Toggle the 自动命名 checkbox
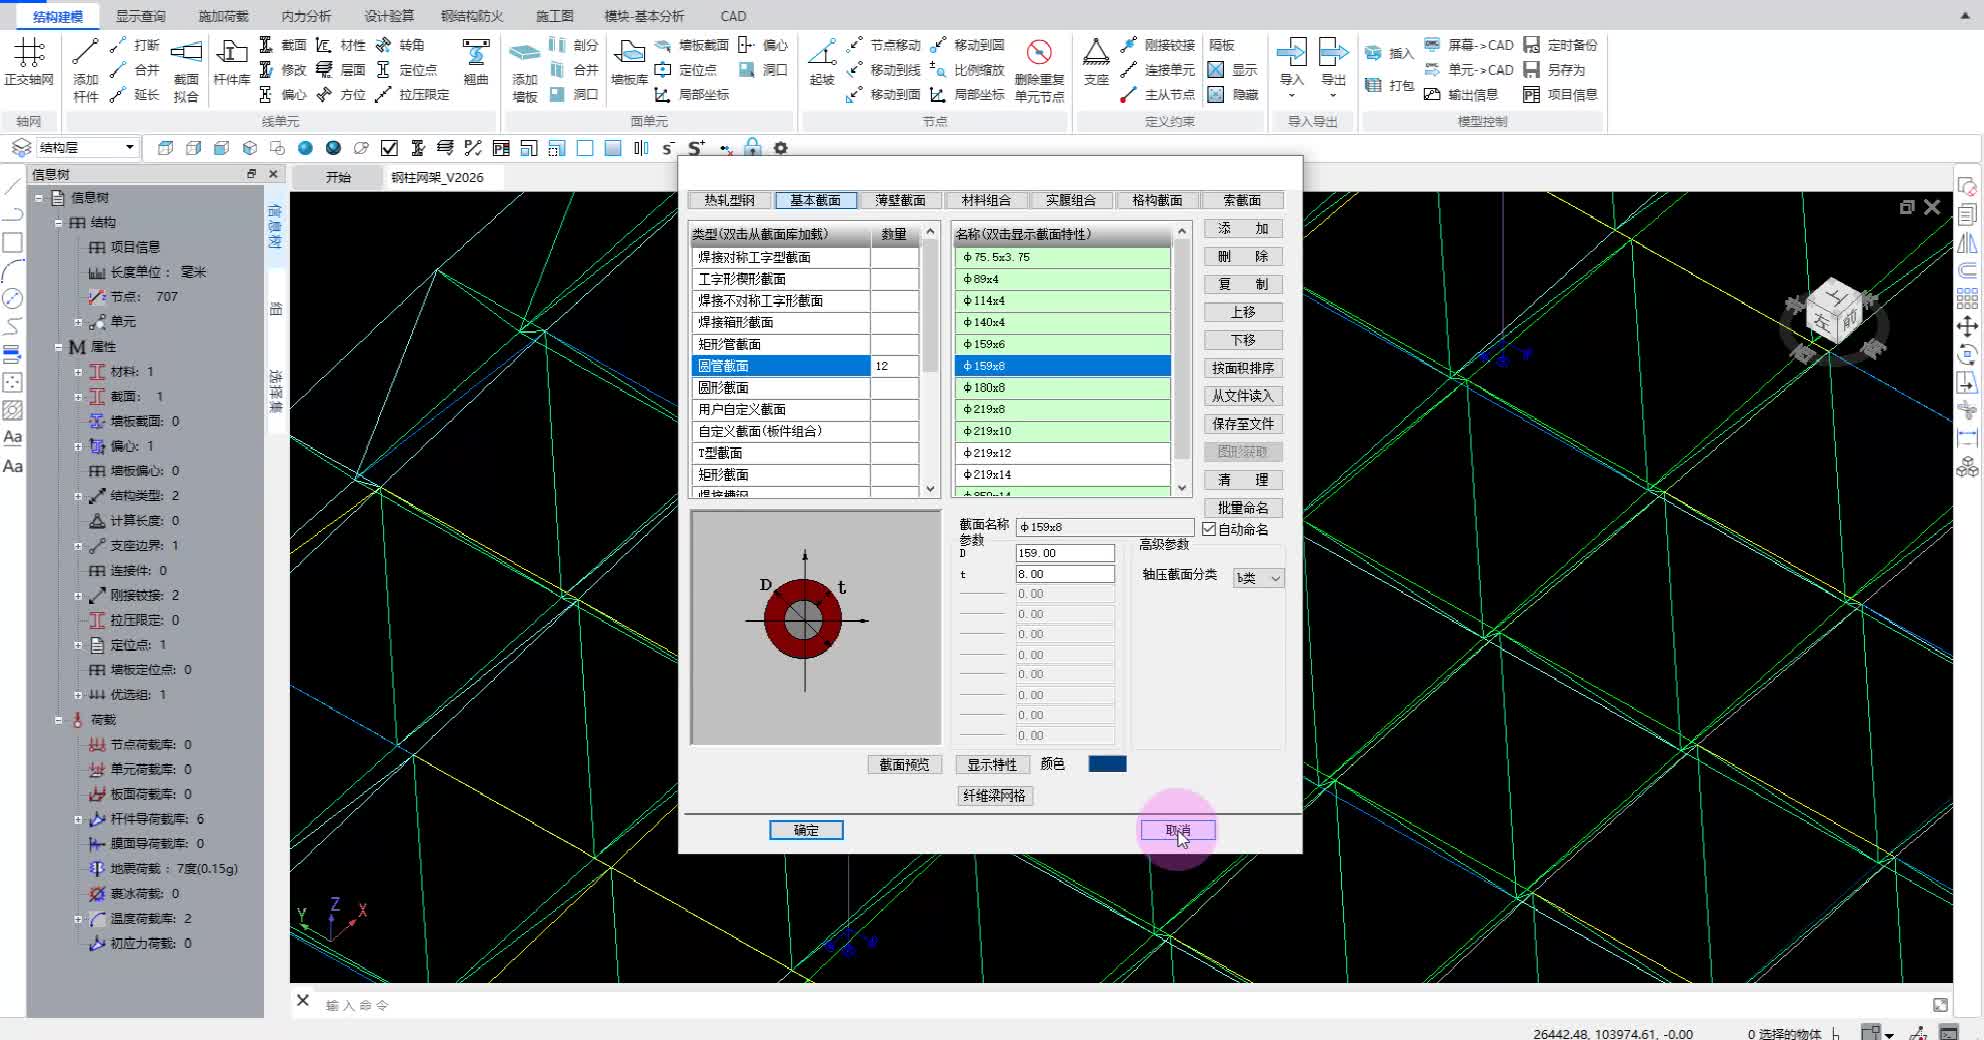This screenshot has height=1040, width=1984. click(x=1209, y=529)
